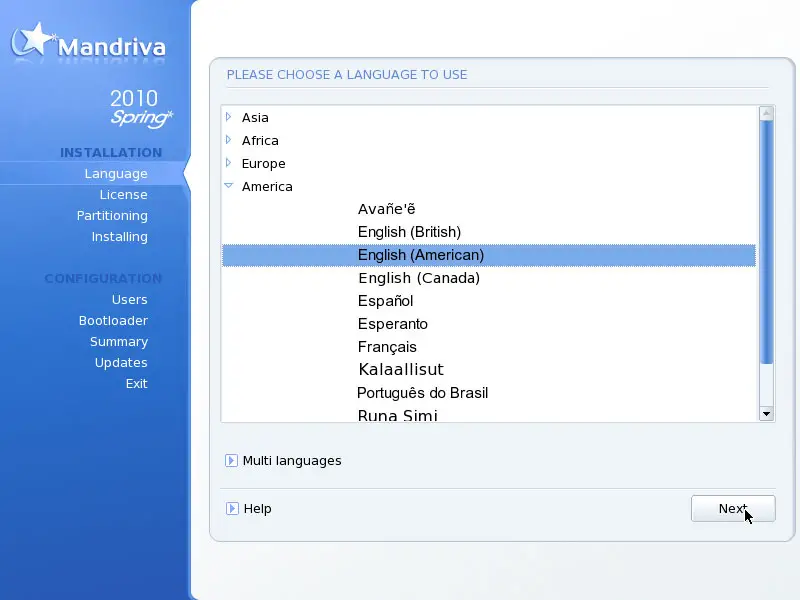Expand the Africa language group
800x600 pixels.
(229, 140)
